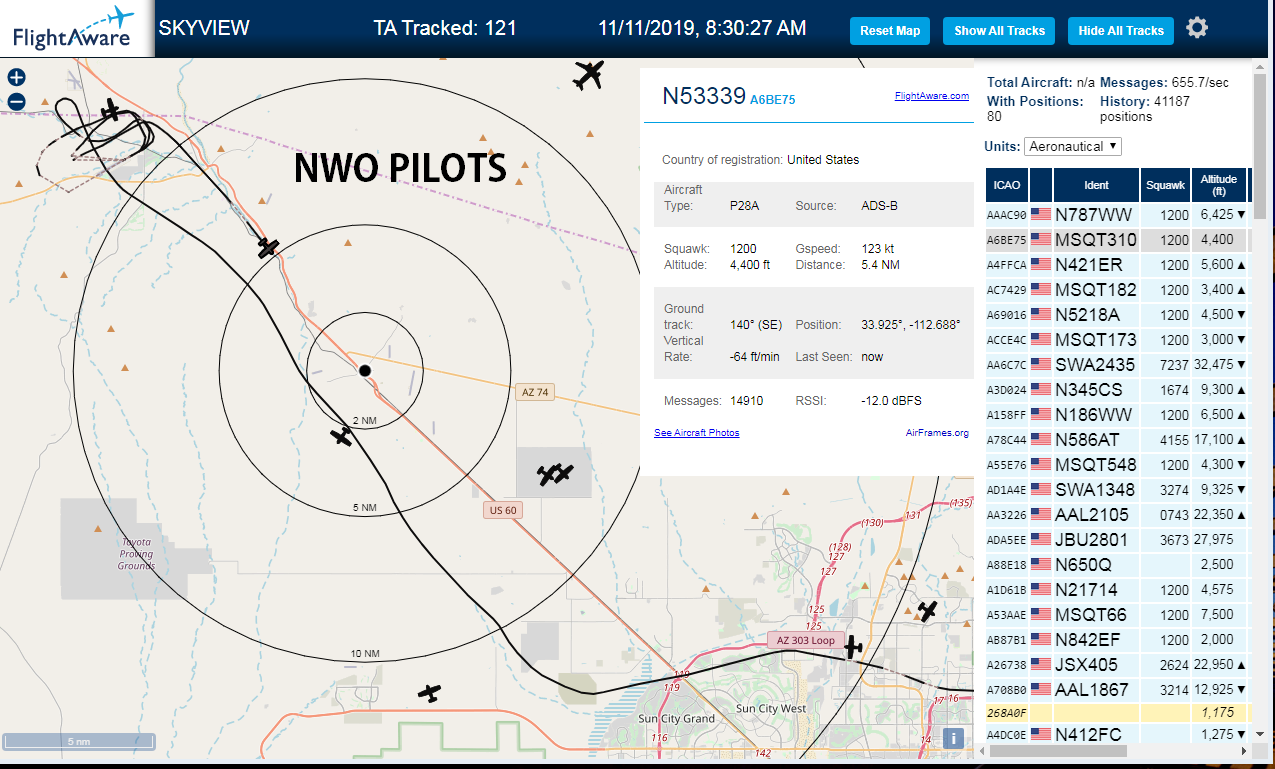Image resolution: width=1275 pixels, height=769 pixels.
Task: Sort by the blank flag column header
Action: (x=1041, y=185)
